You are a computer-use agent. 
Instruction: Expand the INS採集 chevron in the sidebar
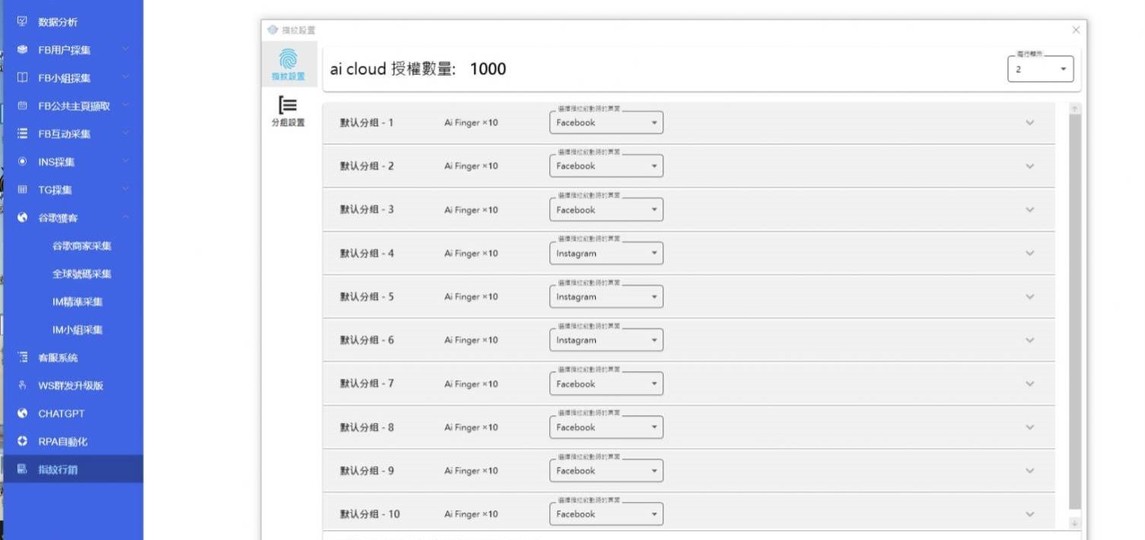click(x=126, y=161)
